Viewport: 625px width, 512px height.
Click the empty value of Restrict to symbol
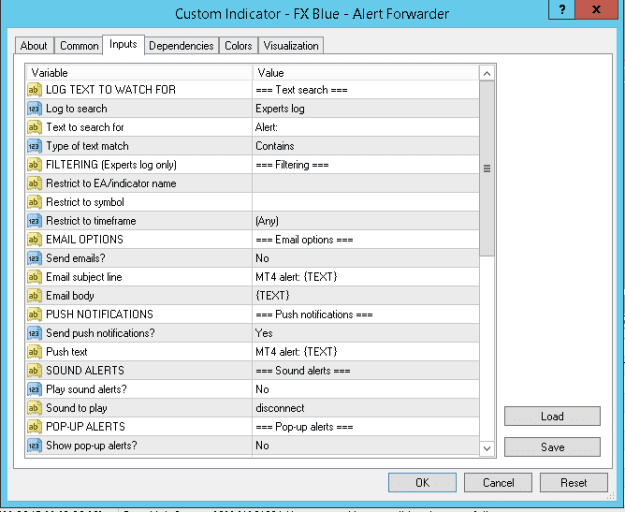(x=366, y=202)
